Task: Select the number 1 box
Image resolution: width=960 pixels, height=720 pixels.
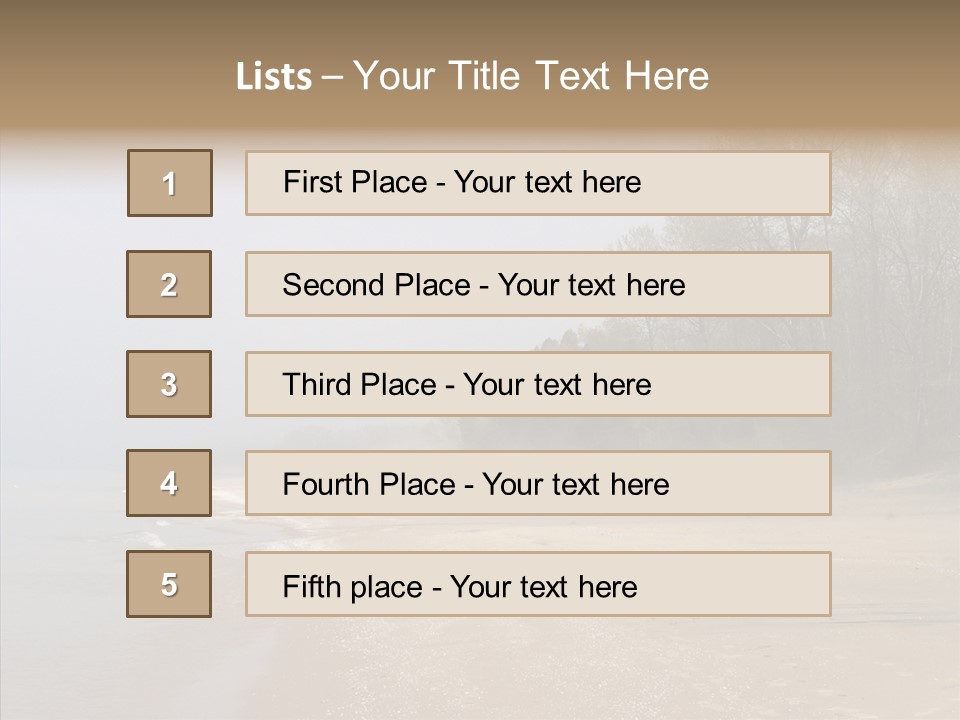Action: click(x=170, y=183)
